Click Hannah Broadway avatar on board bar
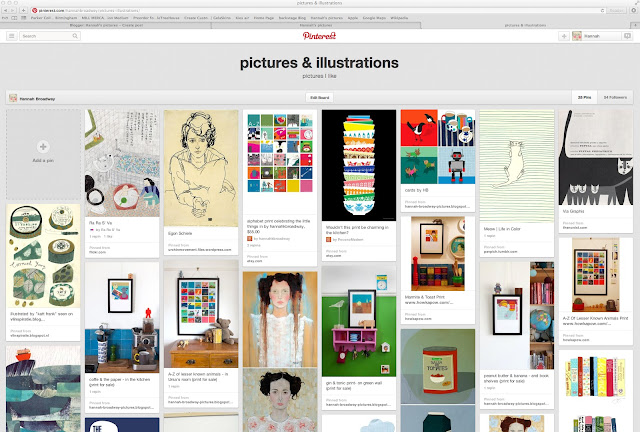 tap(13, 98)
